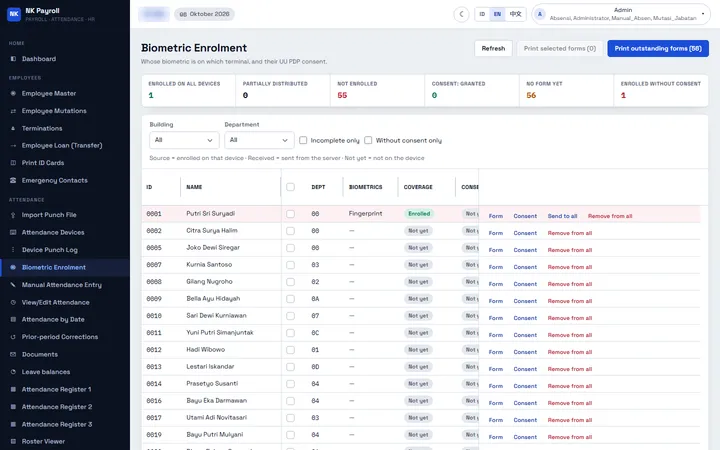Click the Employee Mutations sidebar icon
Screen dimensions: 720x450
point(13,111)
